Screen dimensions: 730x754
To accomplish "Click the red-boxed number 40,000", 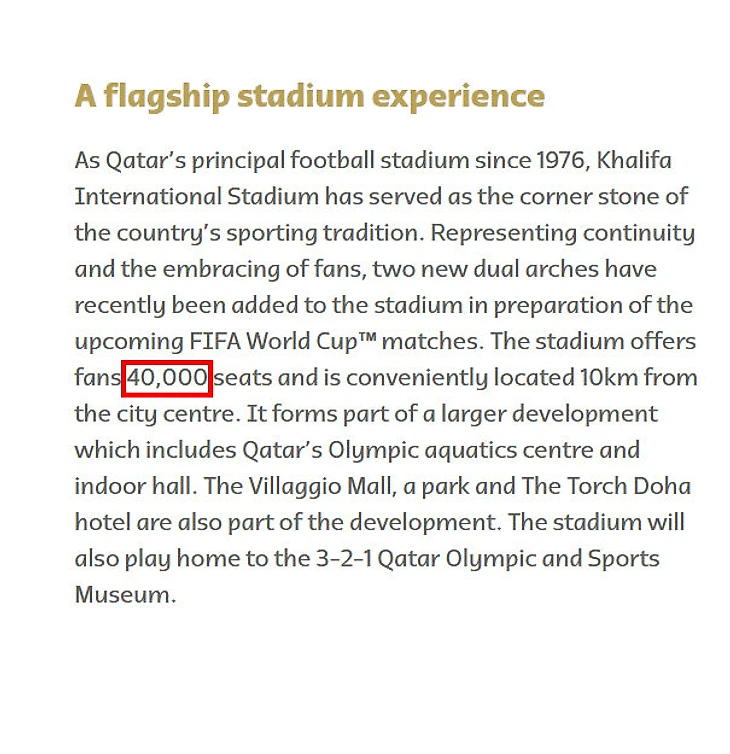I will coord(167,378).
